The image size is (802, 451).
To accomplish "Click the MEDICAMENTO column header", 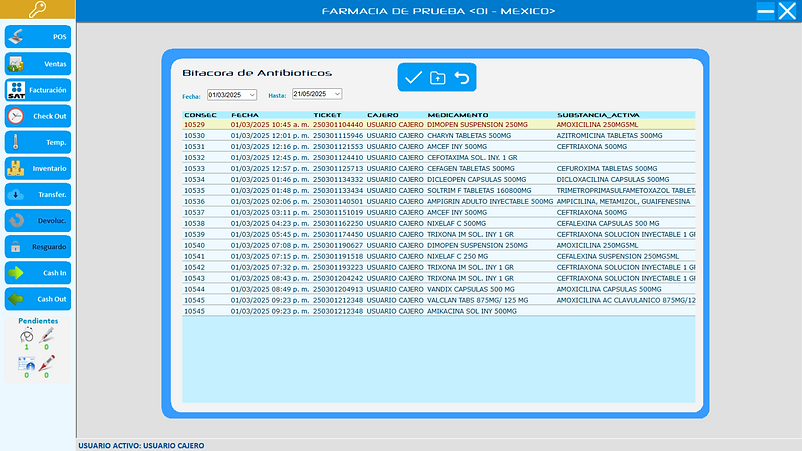I will pos(458,115).
